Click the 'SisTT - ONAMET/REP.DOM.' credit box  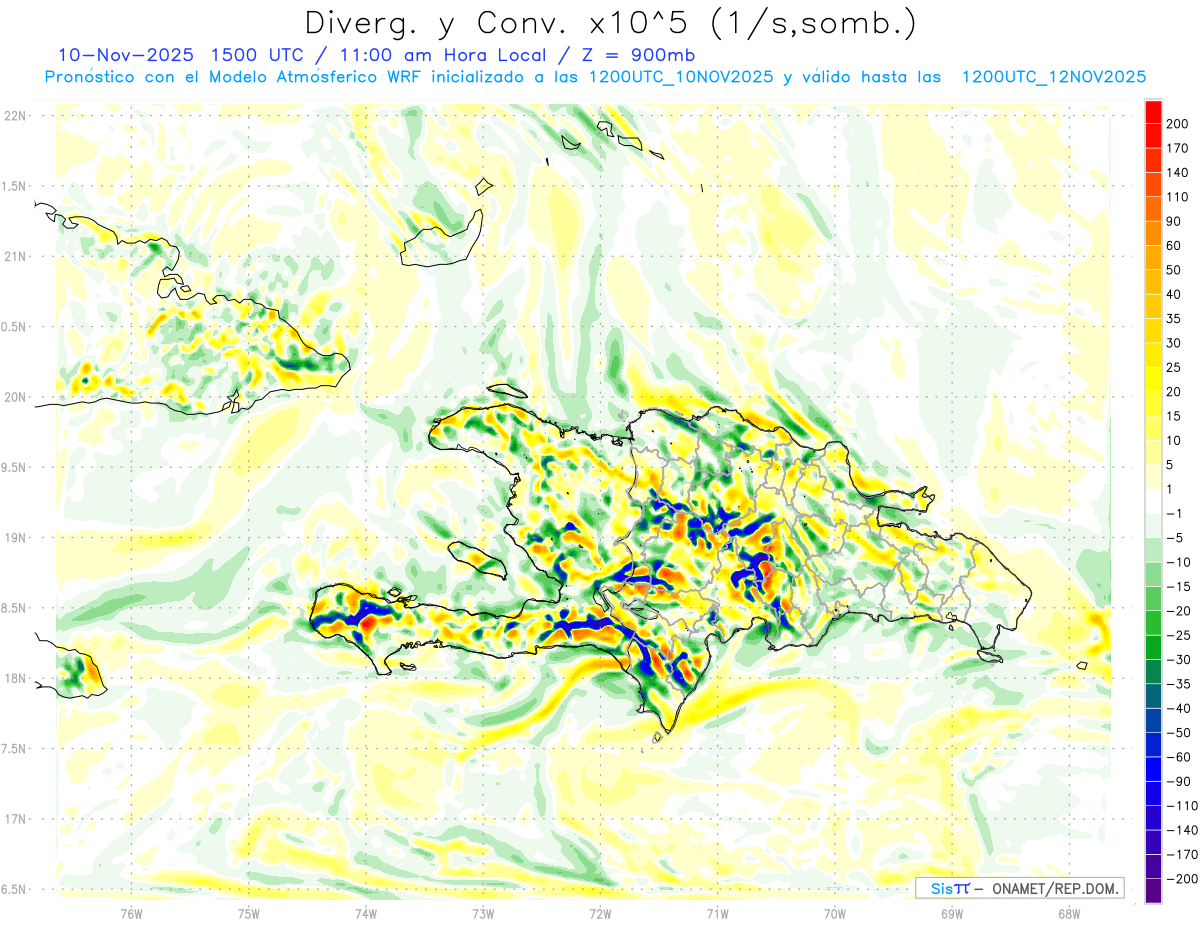tap(1019, 888)
